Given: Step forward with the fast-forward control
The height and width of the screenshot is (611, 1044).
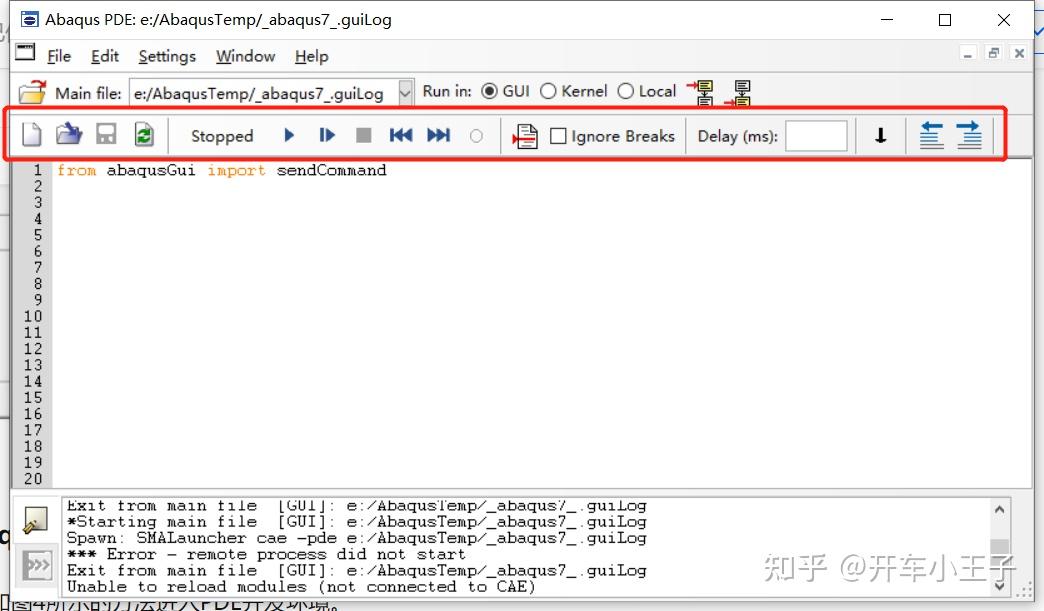Looking at the screenshot, I should coord(439,135).
